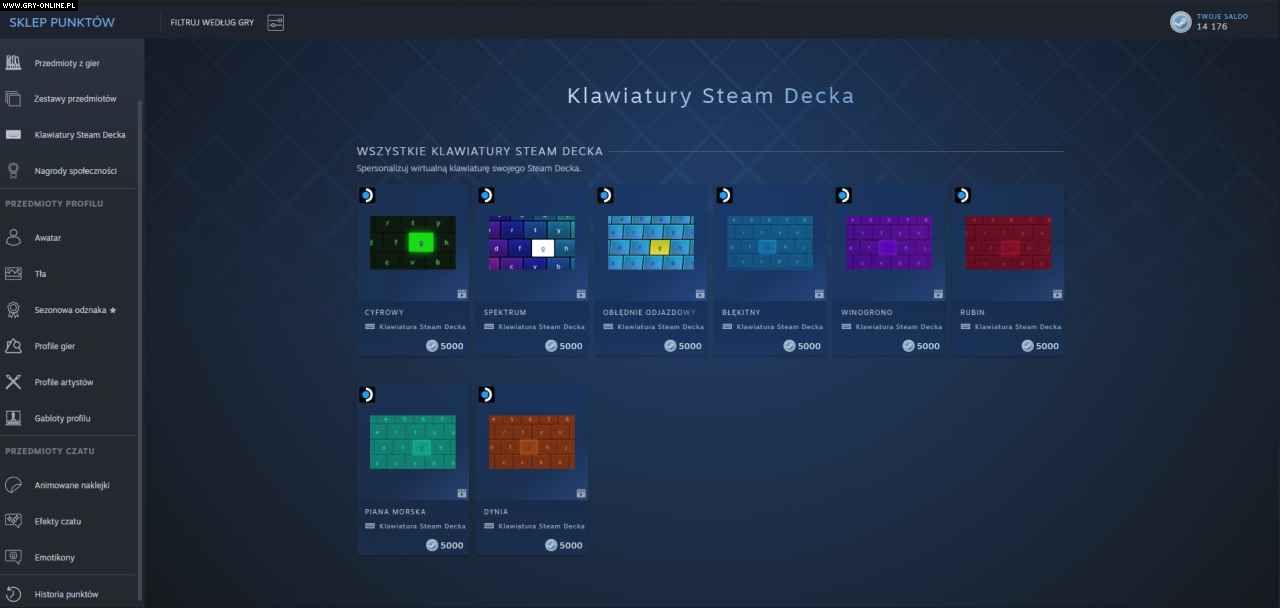Click the Sklep Punktów title link
Screen dimensions: 1280x608
62,22
